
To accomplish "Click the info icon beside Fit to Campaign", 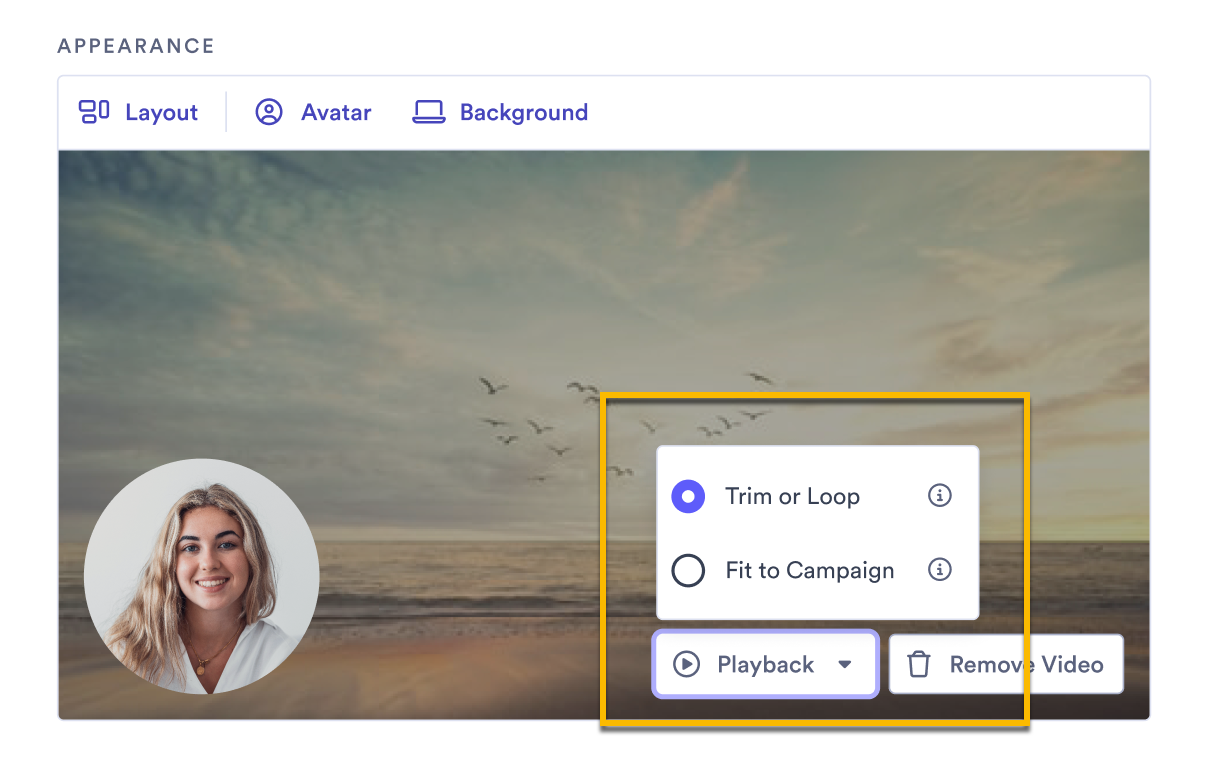I will (939, 570).
